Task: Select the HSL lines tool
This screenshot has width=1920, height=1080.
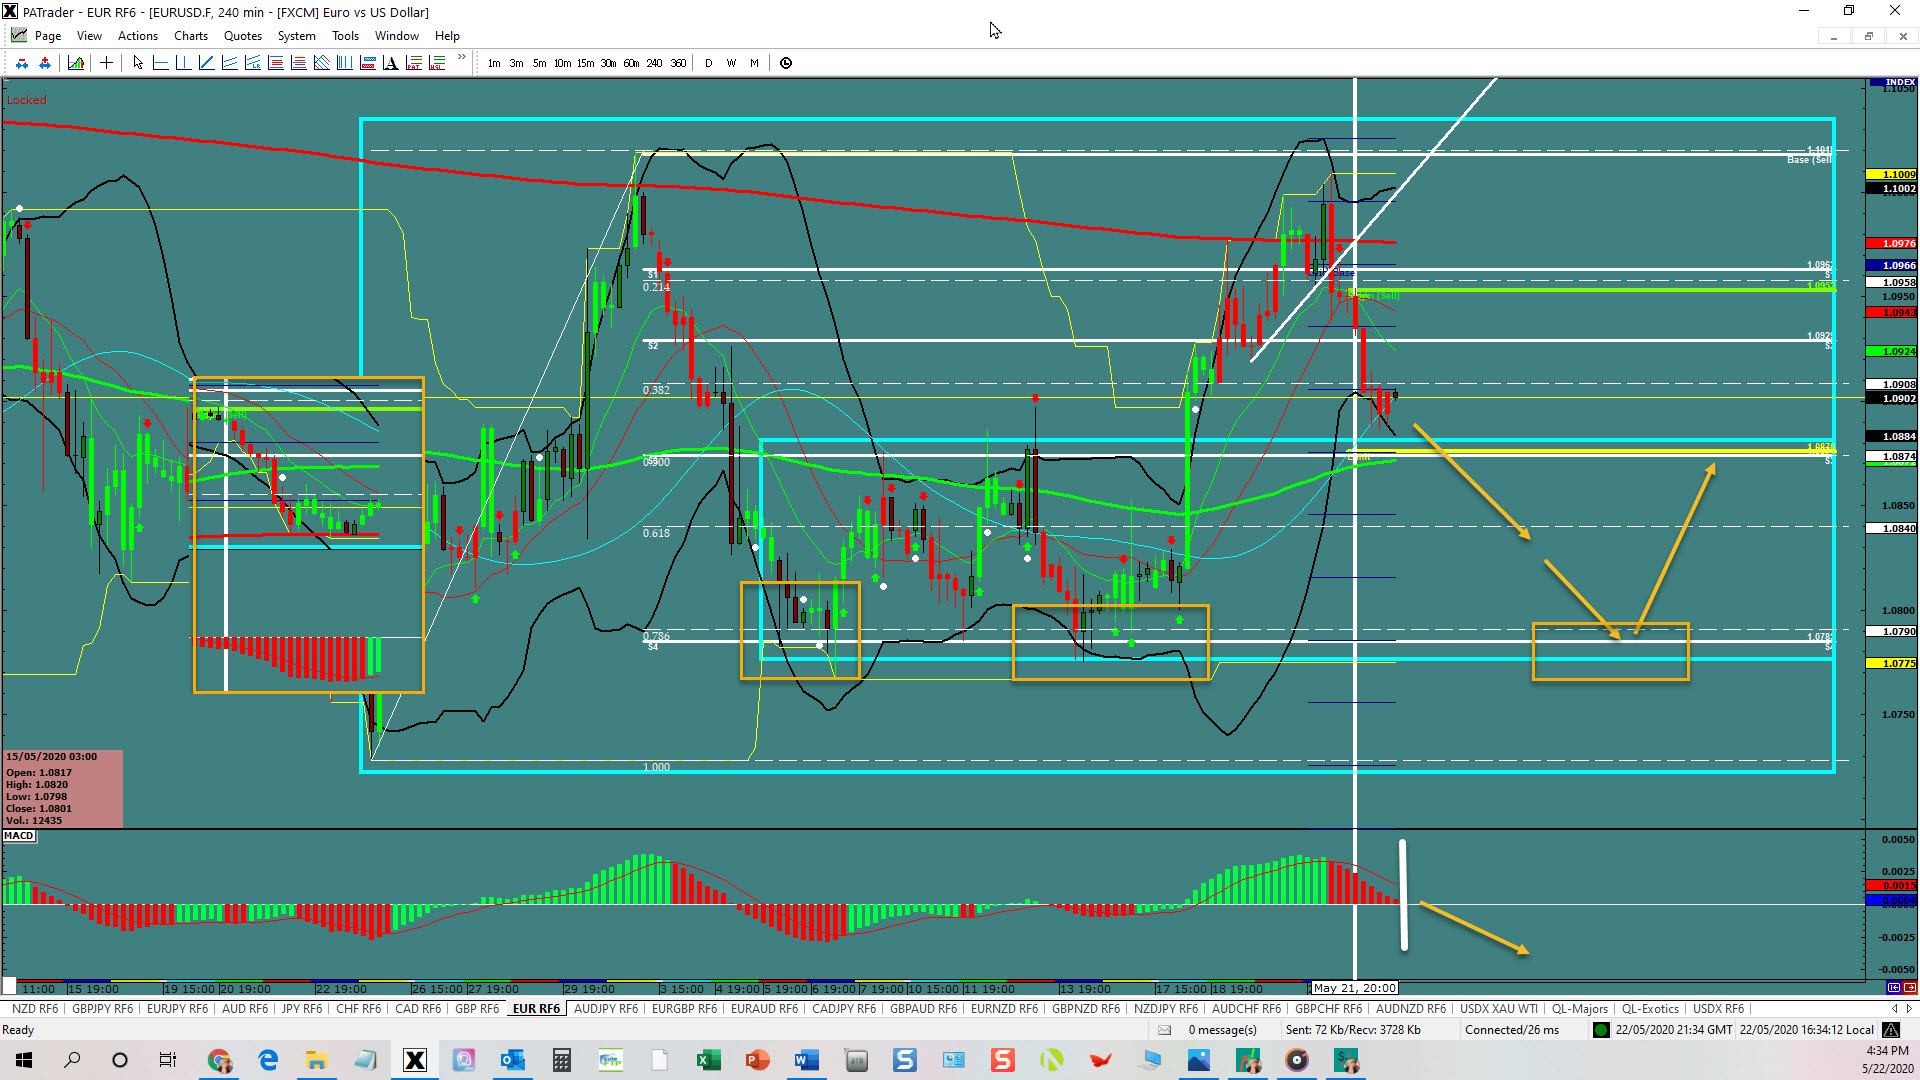Action: [437, 63]
